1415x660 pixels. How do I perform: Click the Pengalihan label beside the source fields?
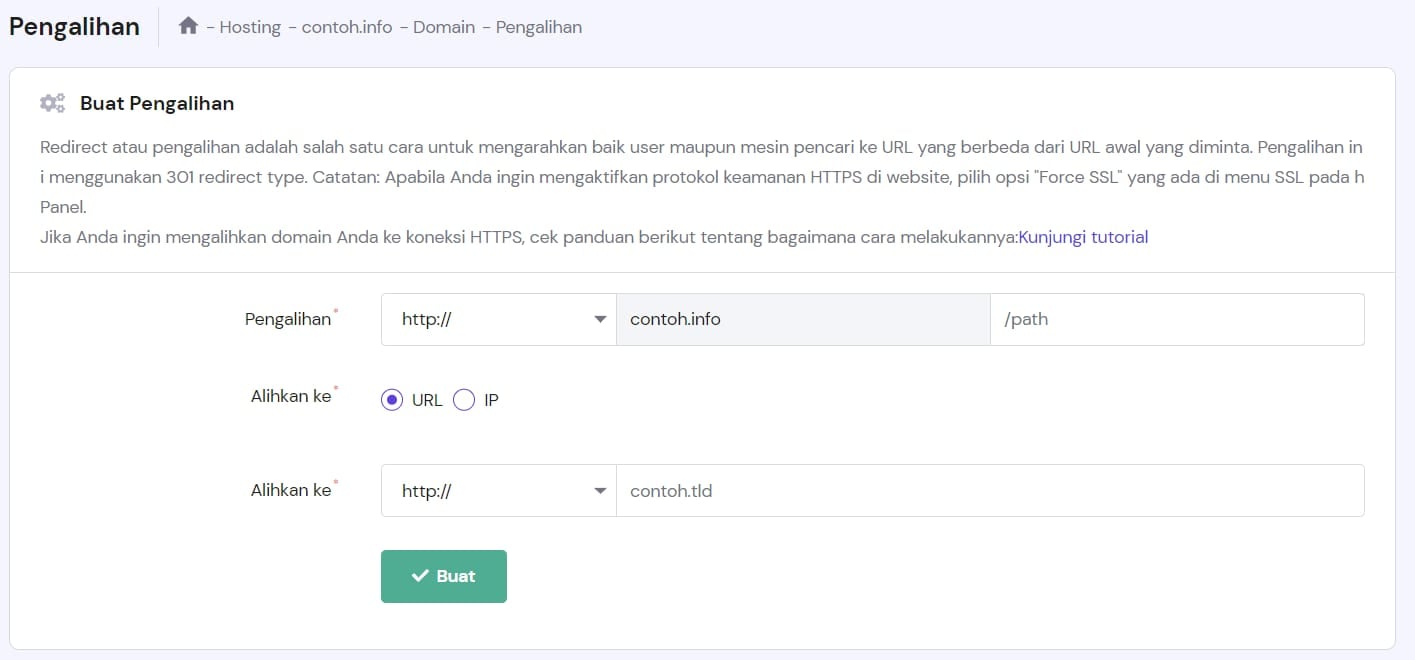tap(288, 319)
